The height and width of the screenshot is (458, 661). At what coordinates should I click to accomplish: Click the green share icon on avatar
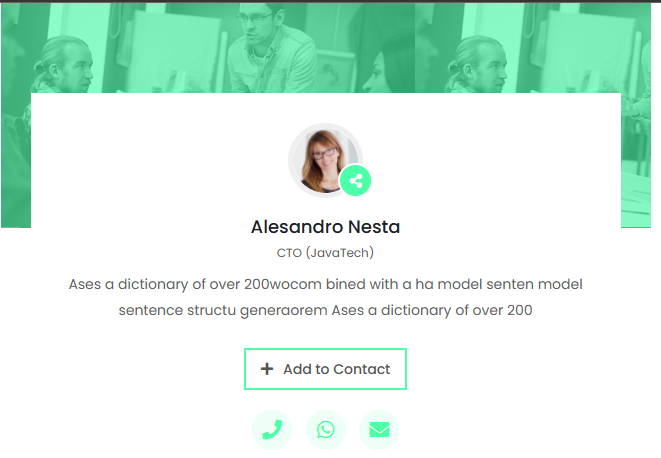[x=356, y=181]
